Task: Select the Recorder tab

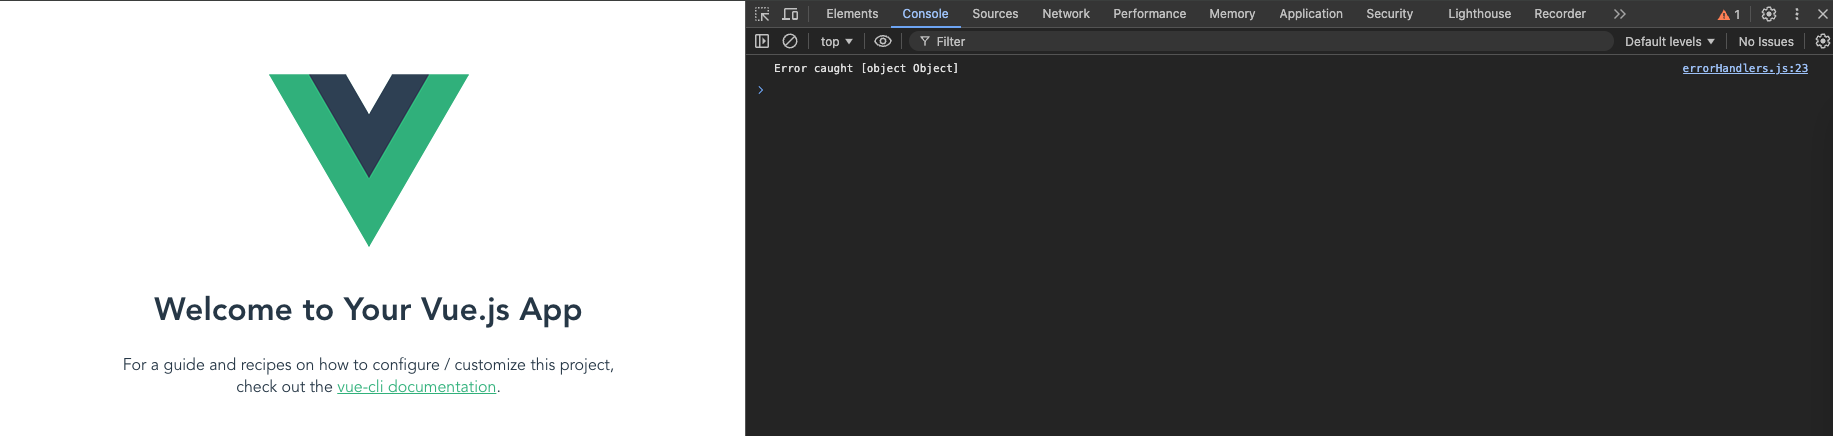Action: tap(1560, 14)
